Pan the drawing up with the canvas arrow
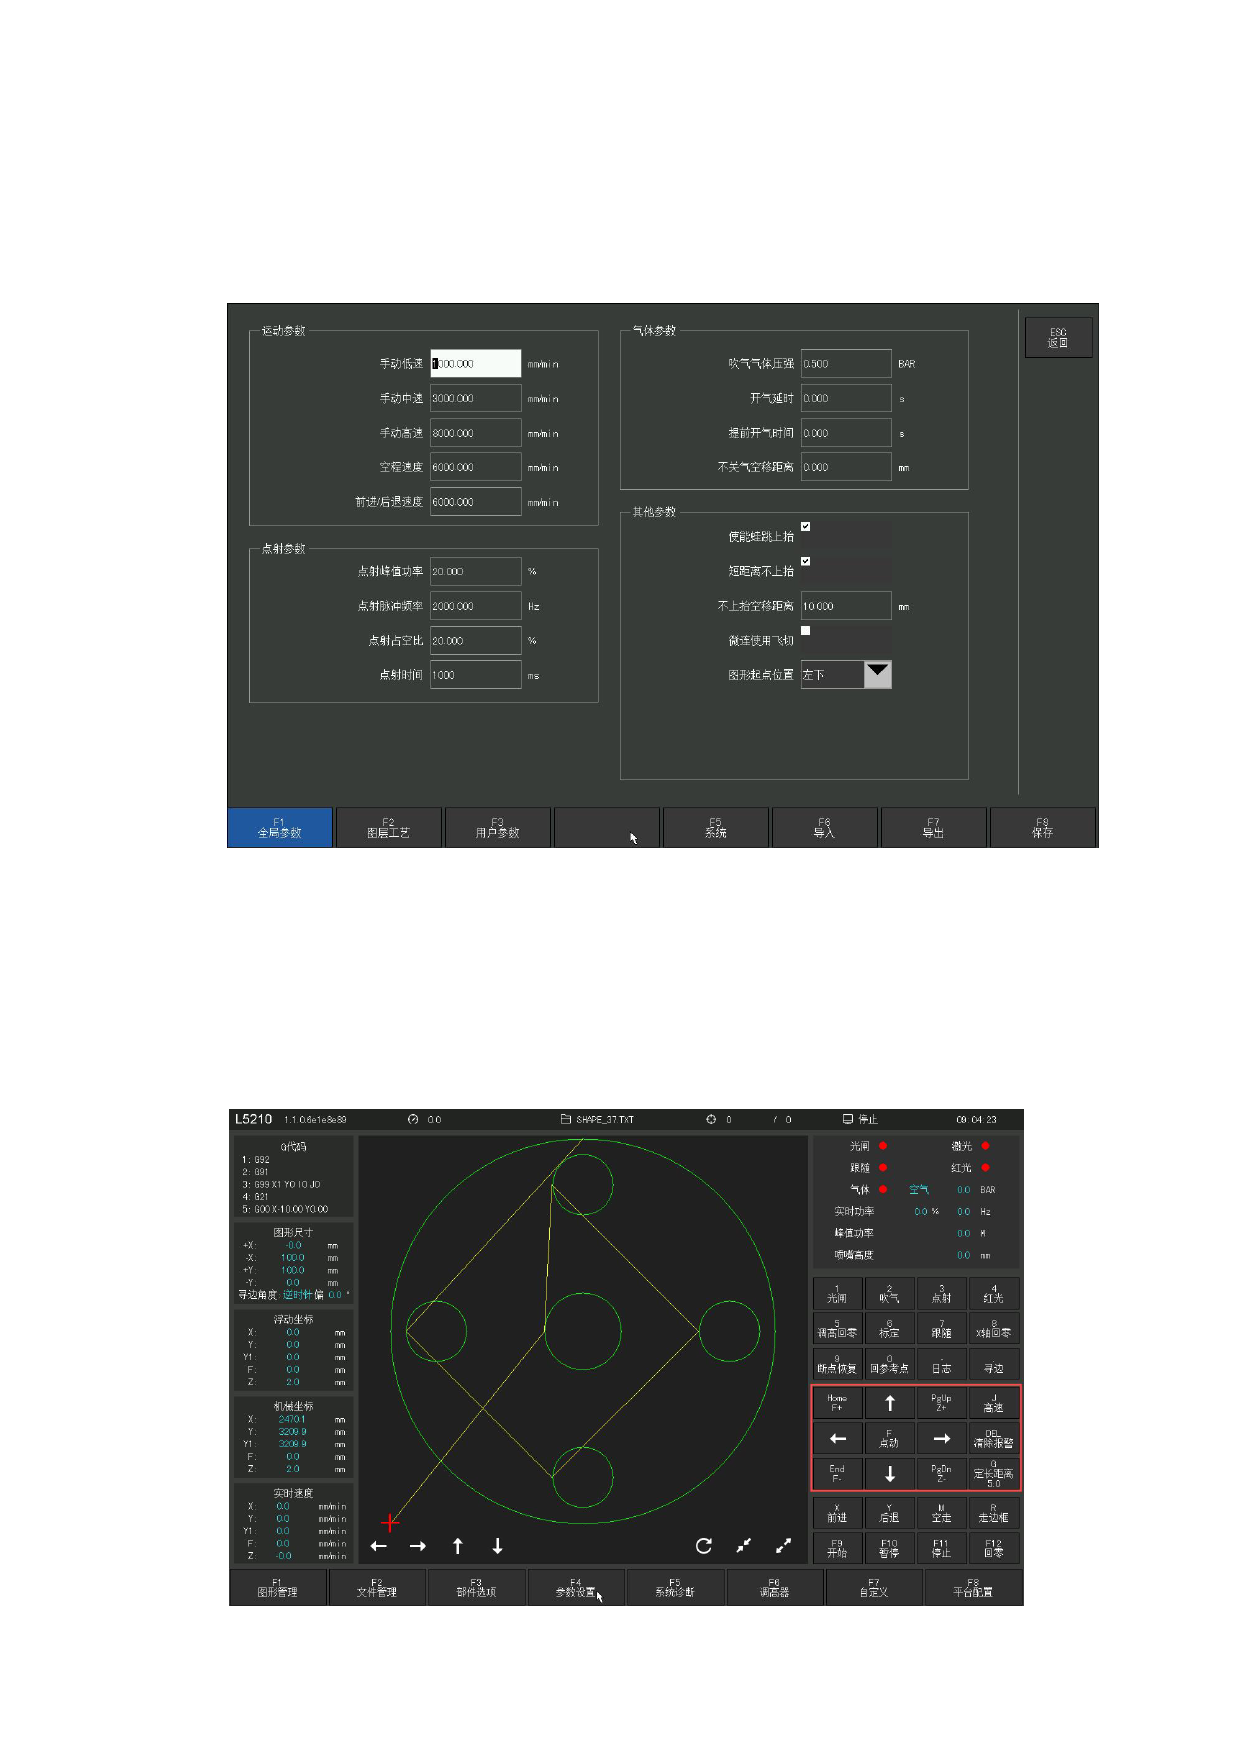Image resolution: width=1240 pixels, height=1754 pixels. (458, 1546)
